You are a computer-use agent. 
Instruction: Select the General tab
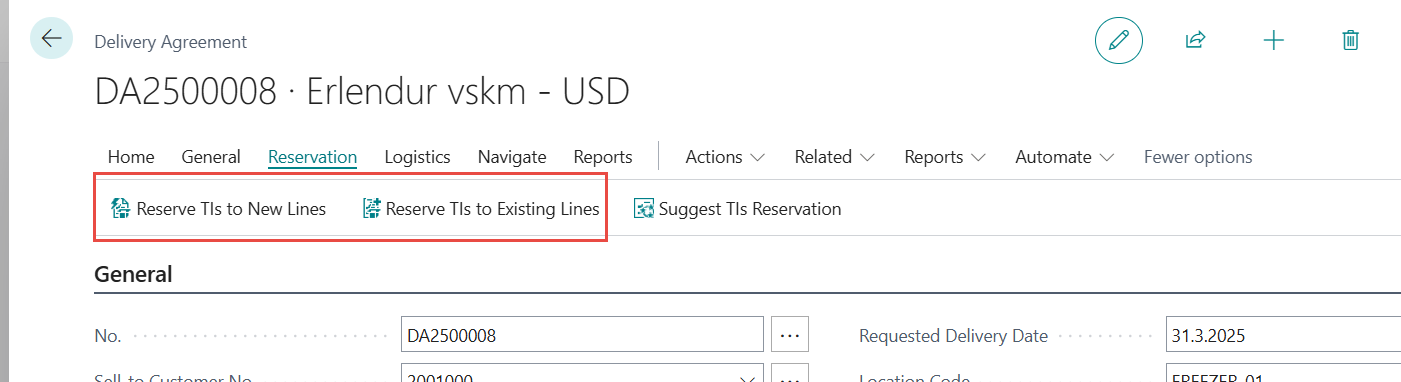pos(211,157)
